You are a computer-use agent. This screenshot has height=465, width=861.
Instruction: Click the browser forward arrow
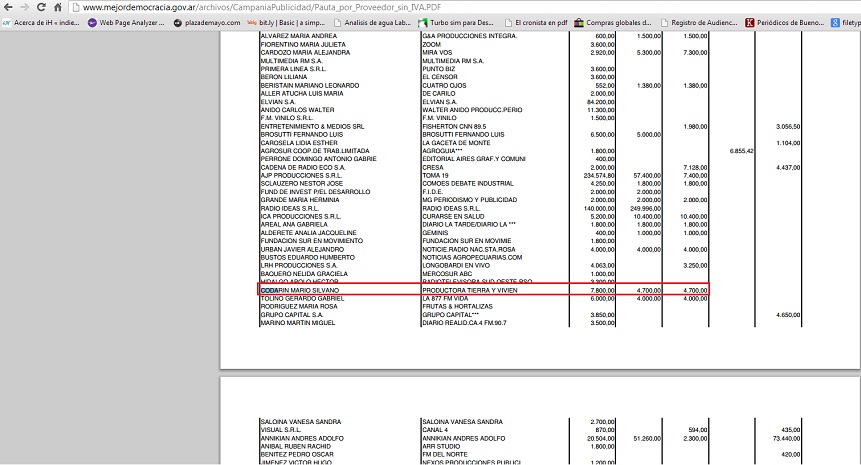(24, 7)
